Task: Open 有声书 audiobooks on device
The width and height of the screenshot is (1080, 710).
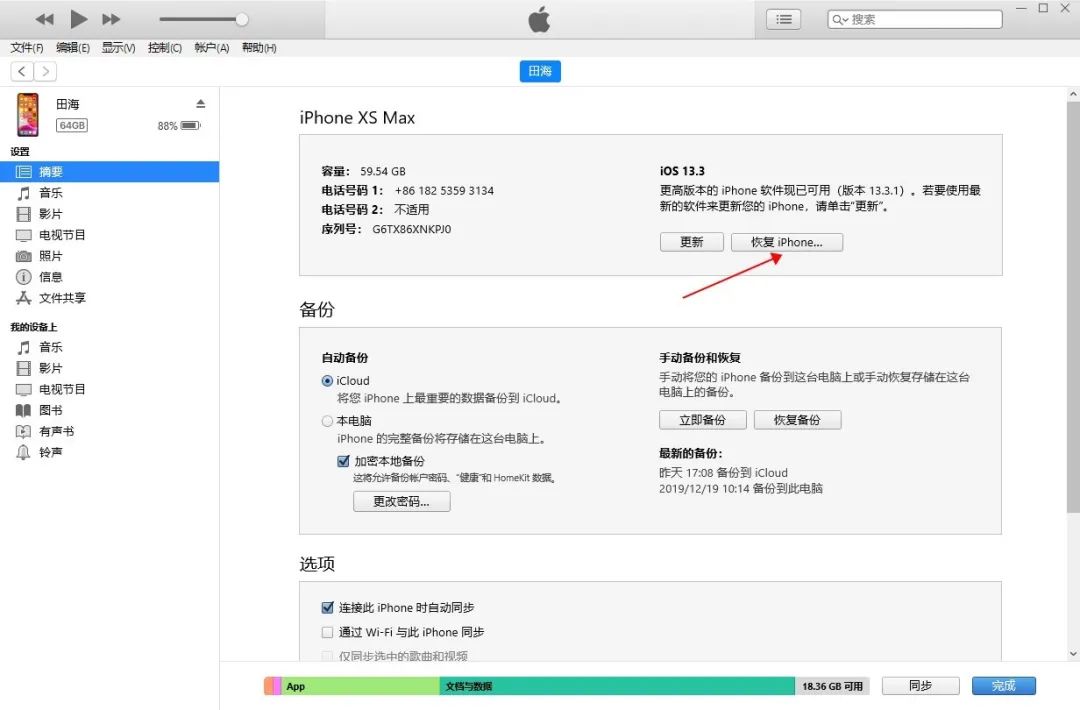Action: tap(110, 431)
